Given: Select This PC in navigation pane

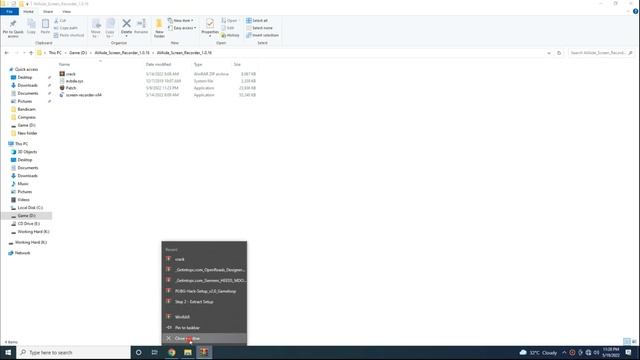Looking at the screenshot, I should coord(21,144).
